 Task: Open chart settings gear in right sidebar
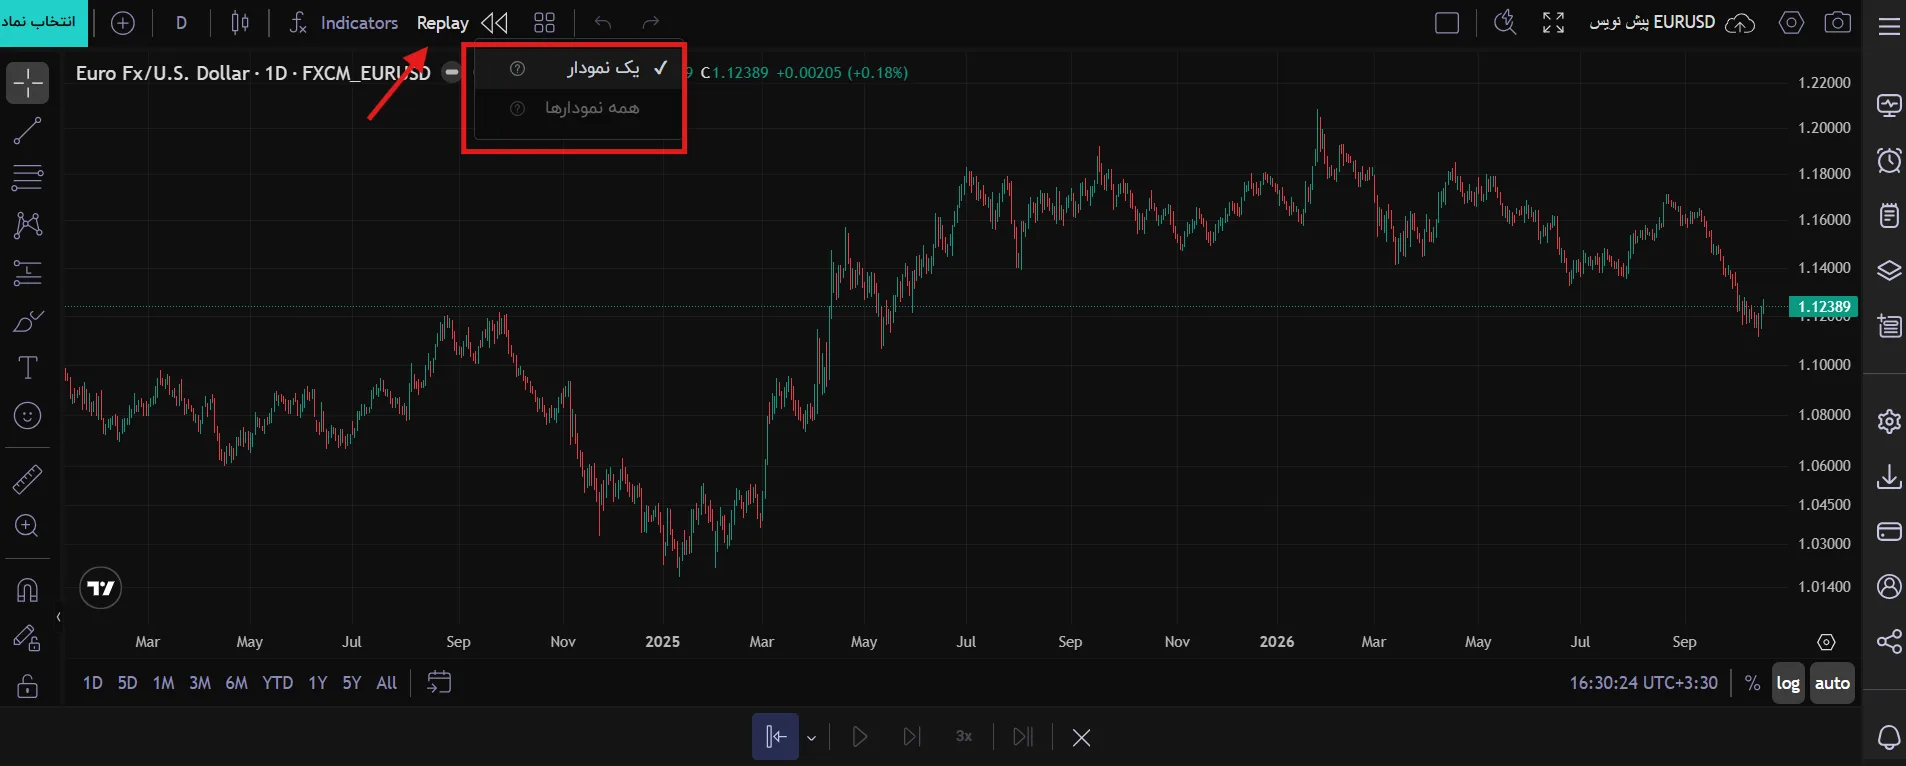tap(1889, 421)
